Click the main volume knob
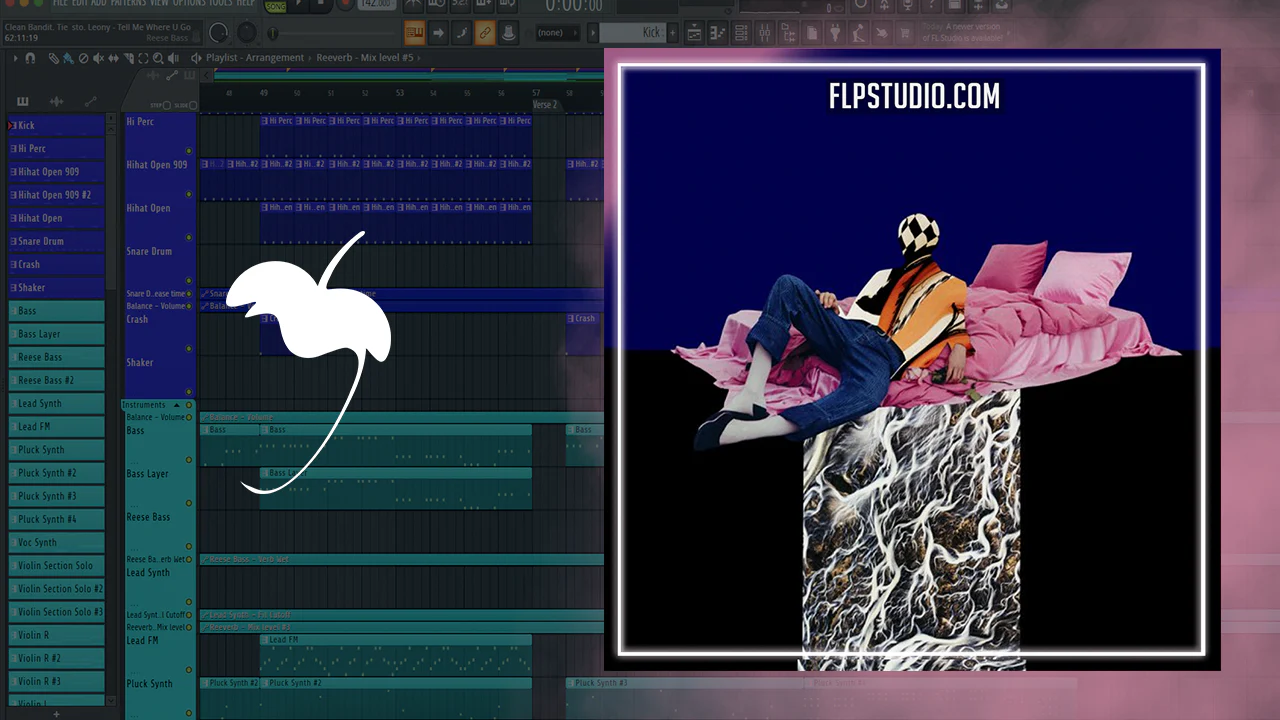This screenshot has width=1280, height=720. tap(218, 33)
